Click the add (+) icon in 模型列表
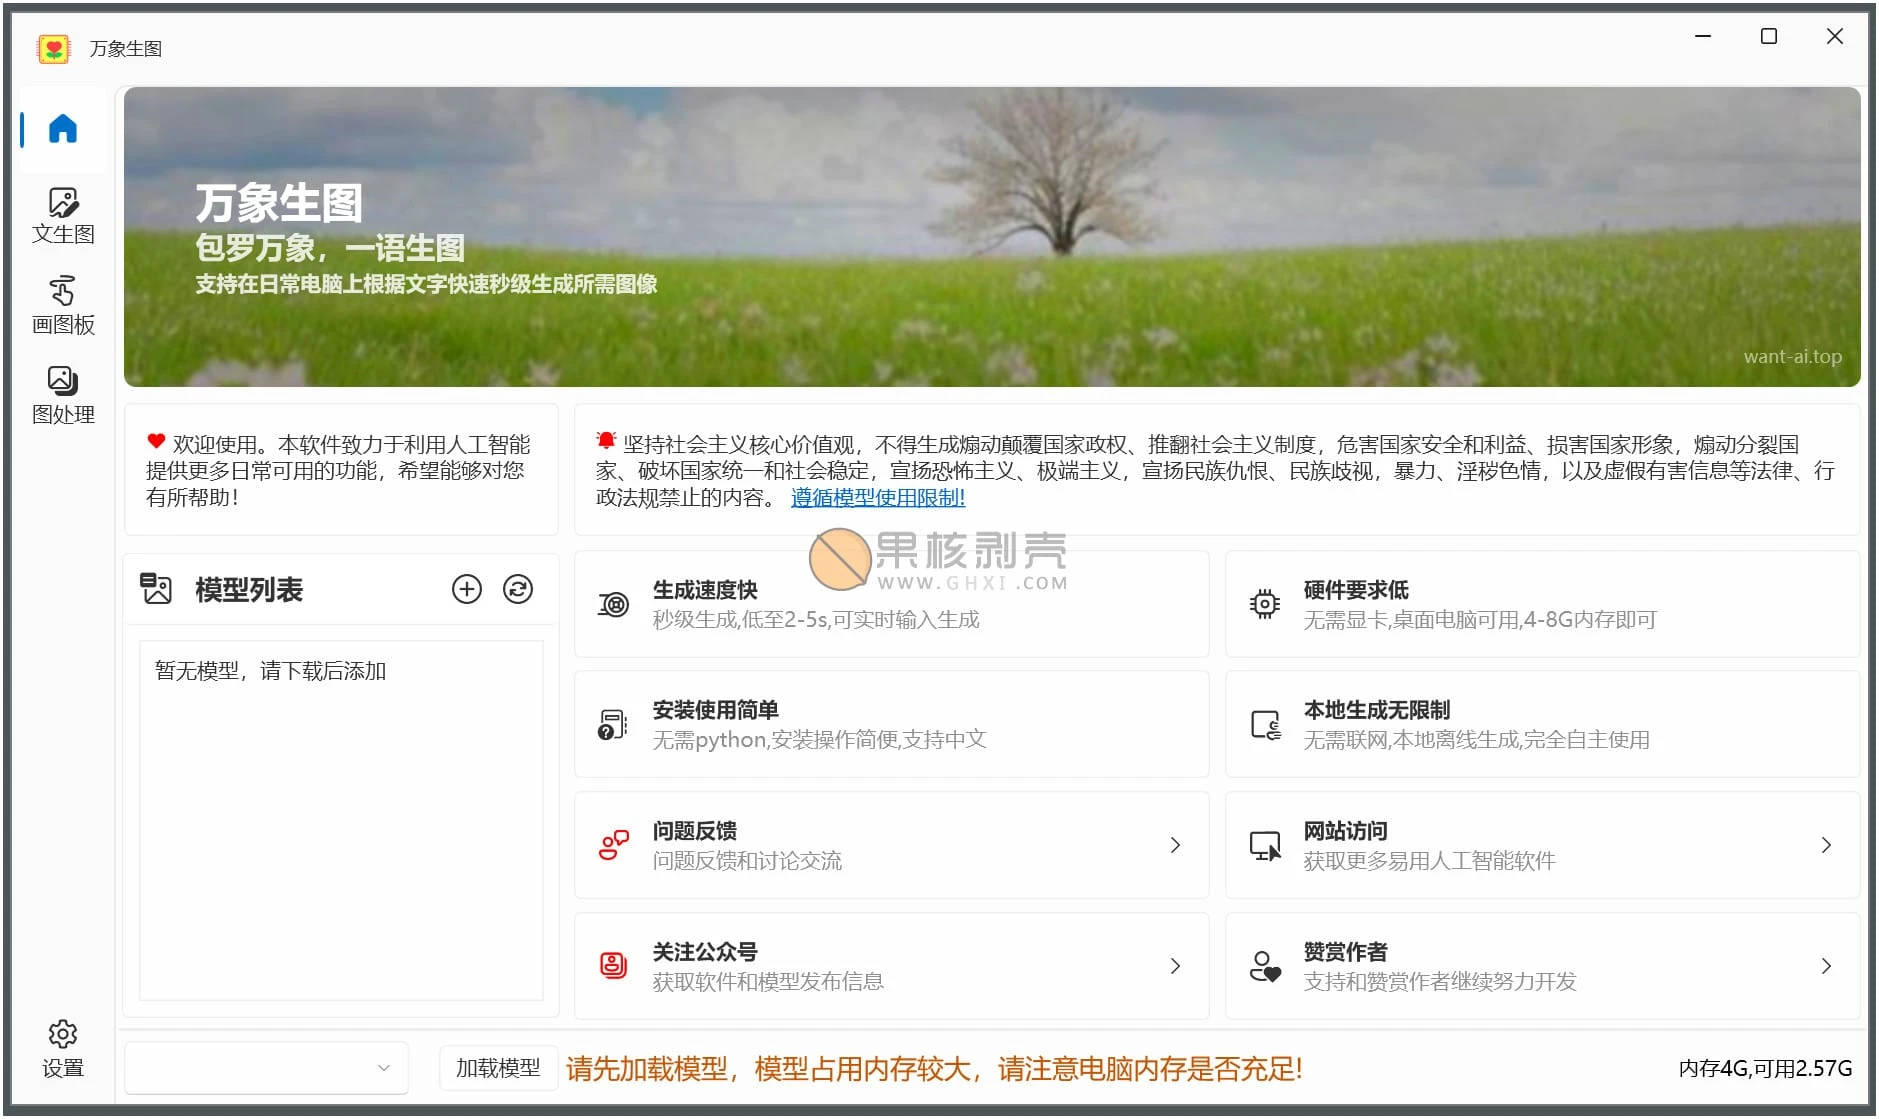Screen dimensions: 1879x1119 pyautogui.click(x=466, y=589)
